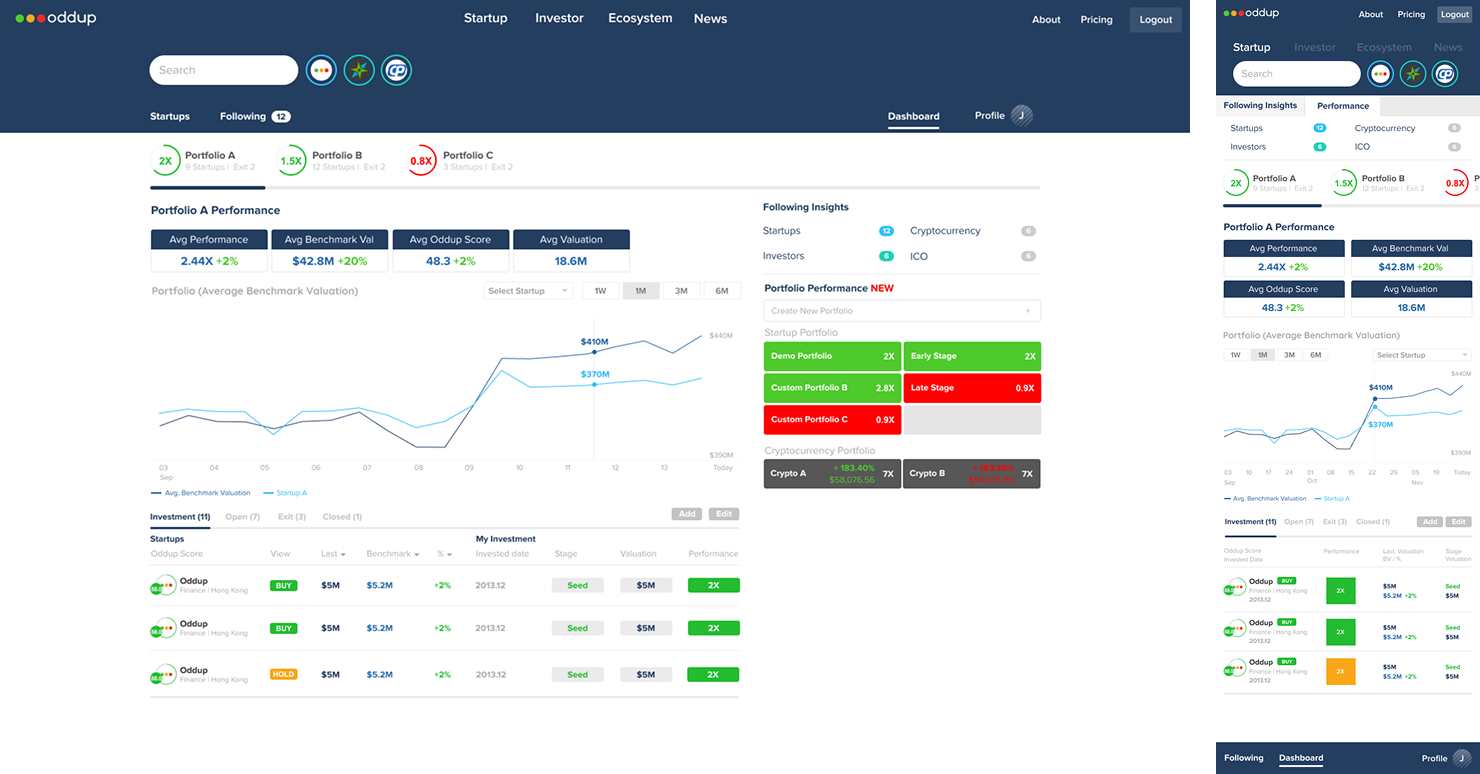Click into the wide Search field on the left
This screenshot has width=1480, height=774.
click(224, 70)
